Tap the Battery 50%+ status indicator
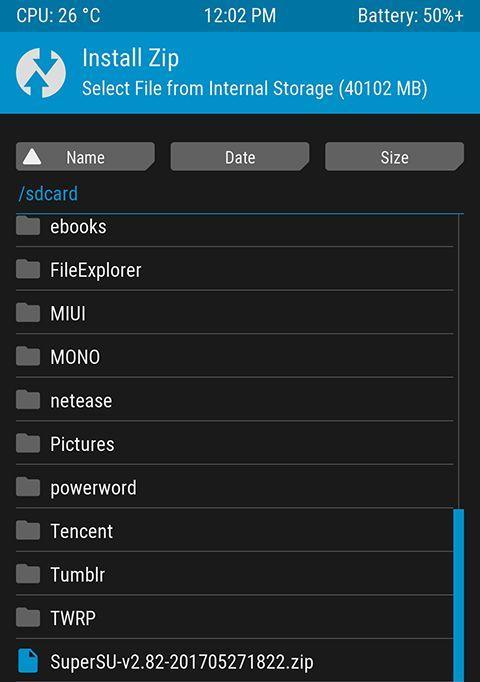Image resolution: width=480 pixels, height=682 pixels. [410, 16]
